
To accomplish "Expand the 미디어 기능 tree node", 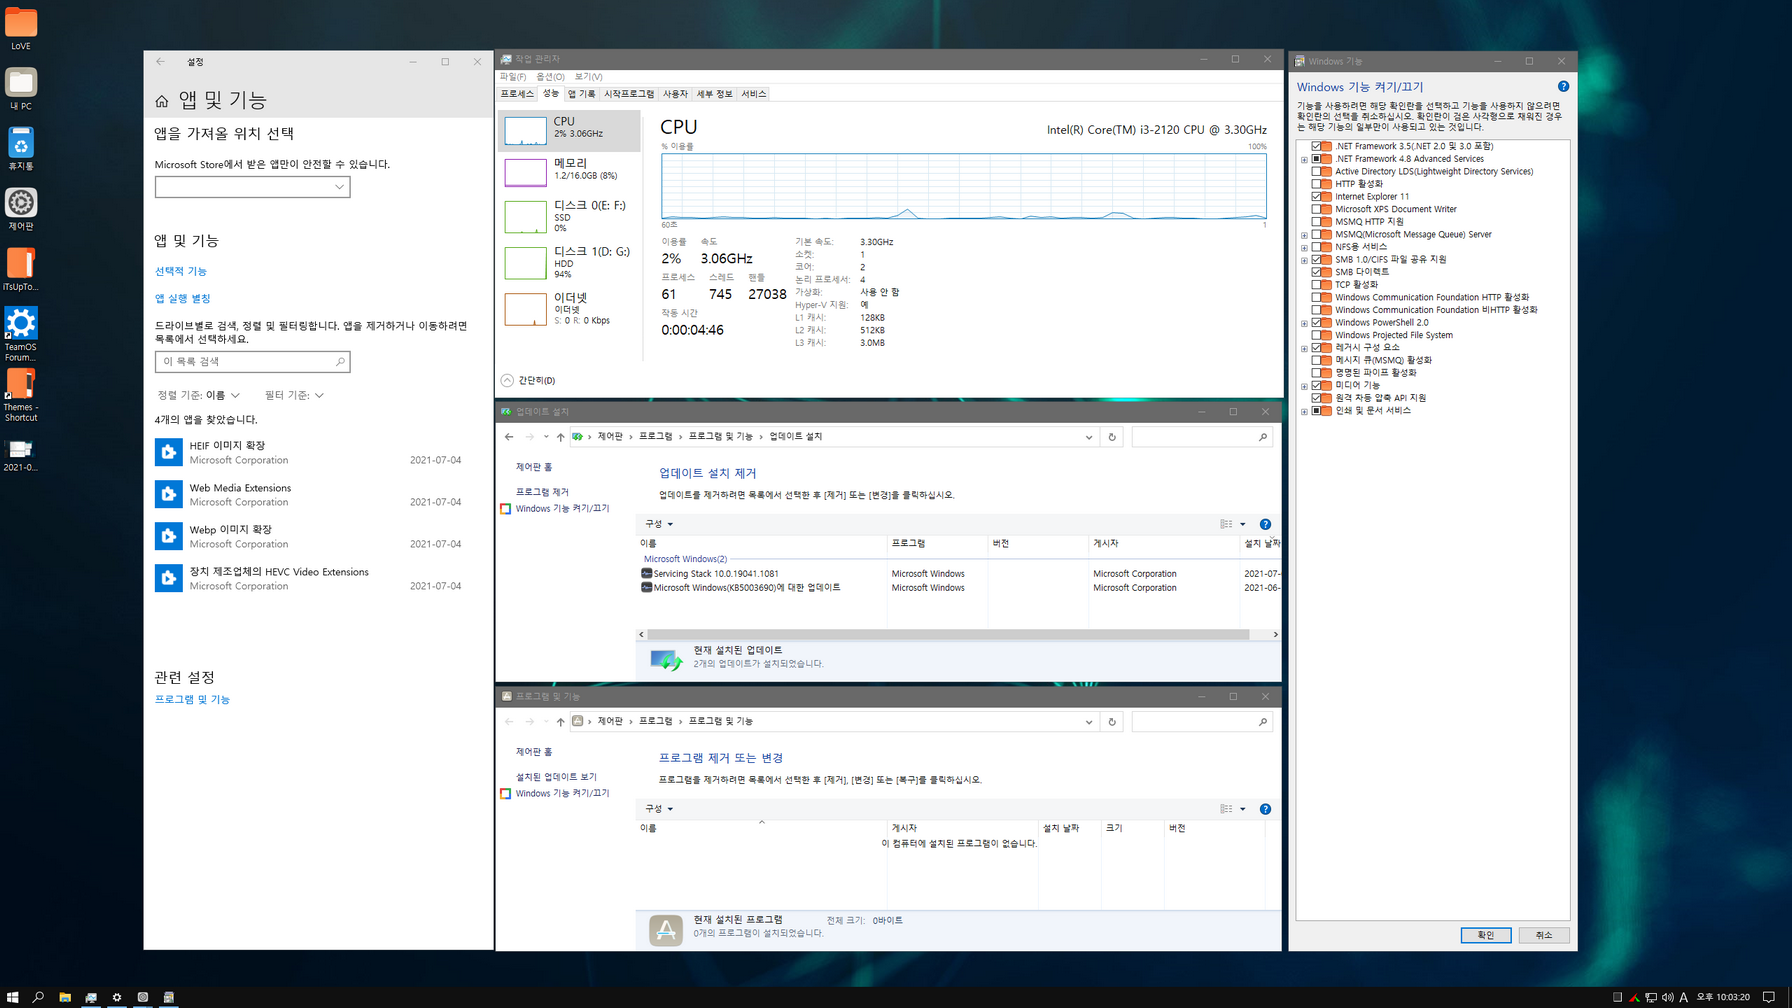I will point(1304,386).
